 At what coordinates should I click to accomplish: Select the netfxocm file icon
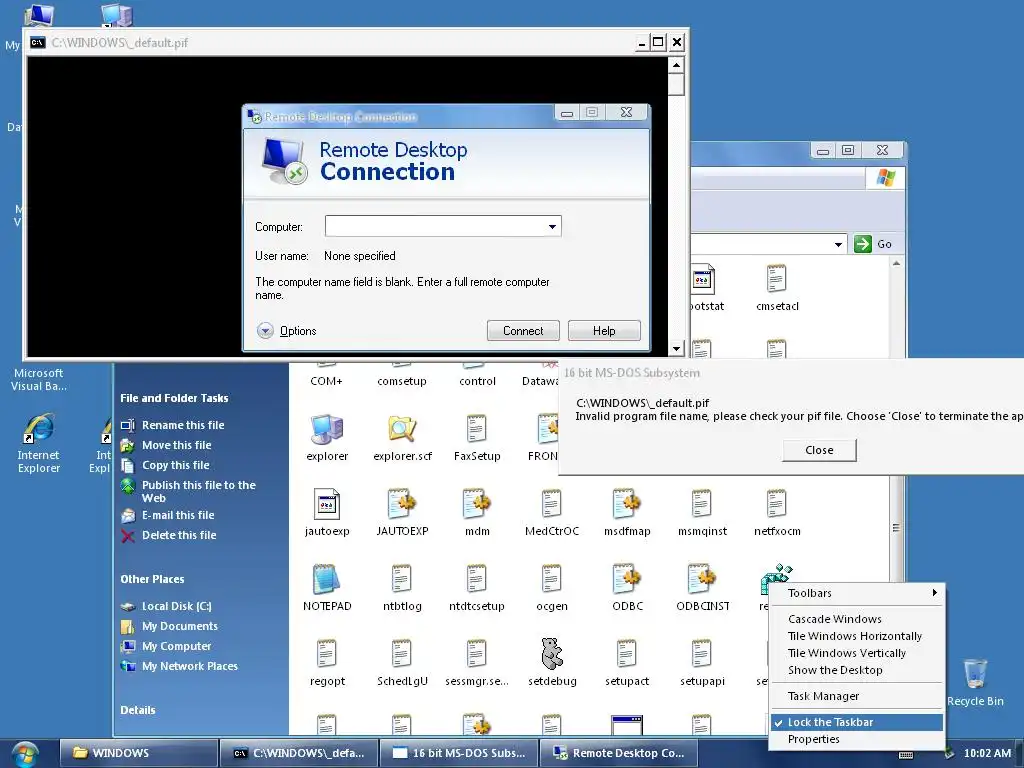[777, 504]
